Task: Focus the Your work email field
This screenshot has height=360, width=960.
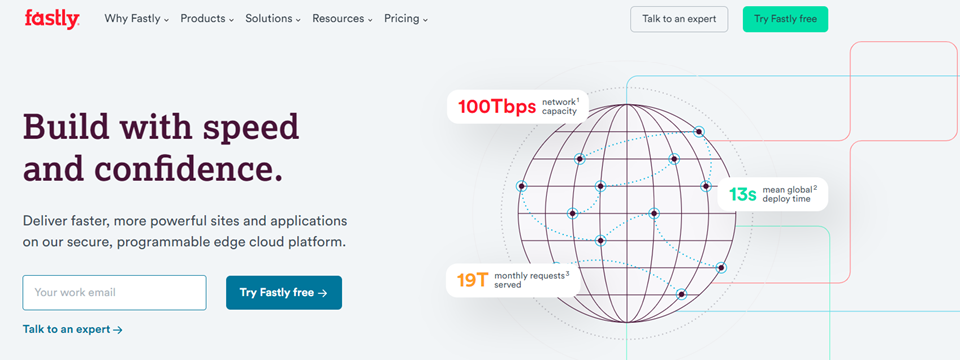Action: coord(114,293)
